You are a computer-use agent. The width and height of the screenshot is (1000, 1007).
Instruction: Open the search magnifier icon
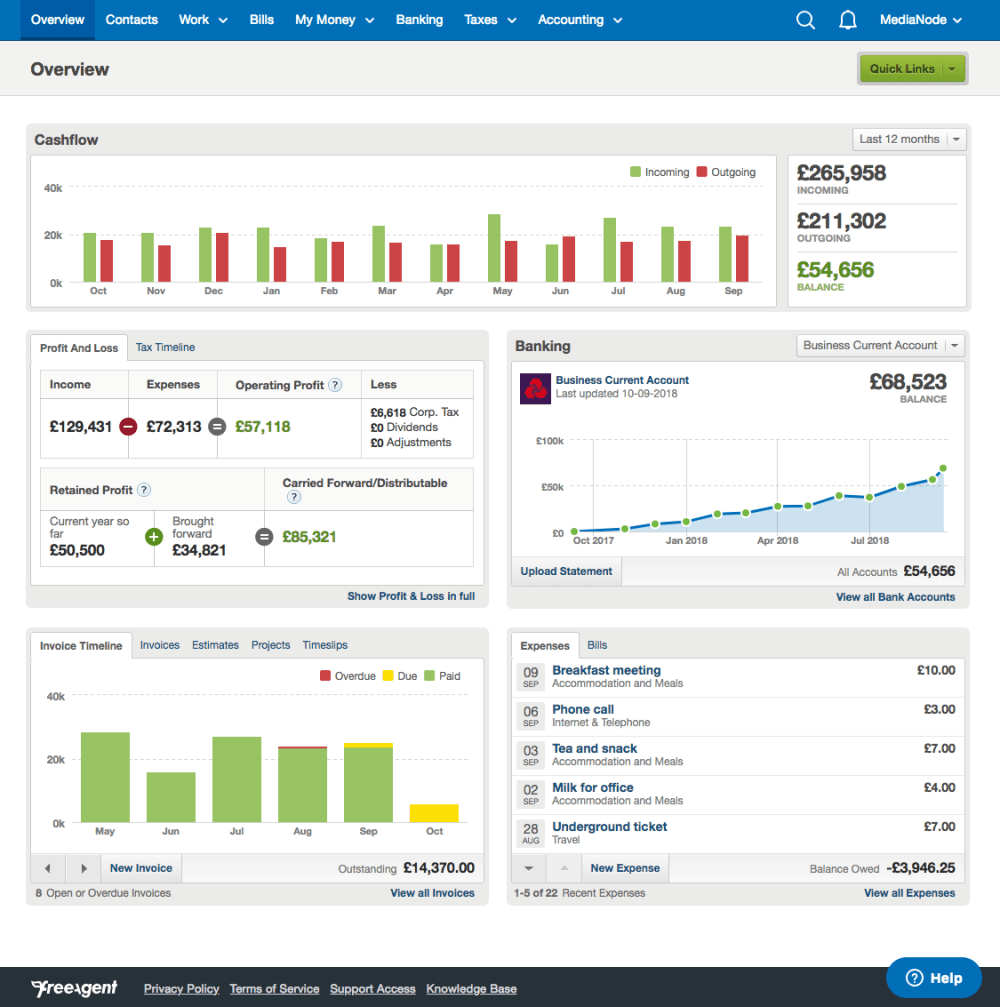pyautogui.click(x=805, y=19)
